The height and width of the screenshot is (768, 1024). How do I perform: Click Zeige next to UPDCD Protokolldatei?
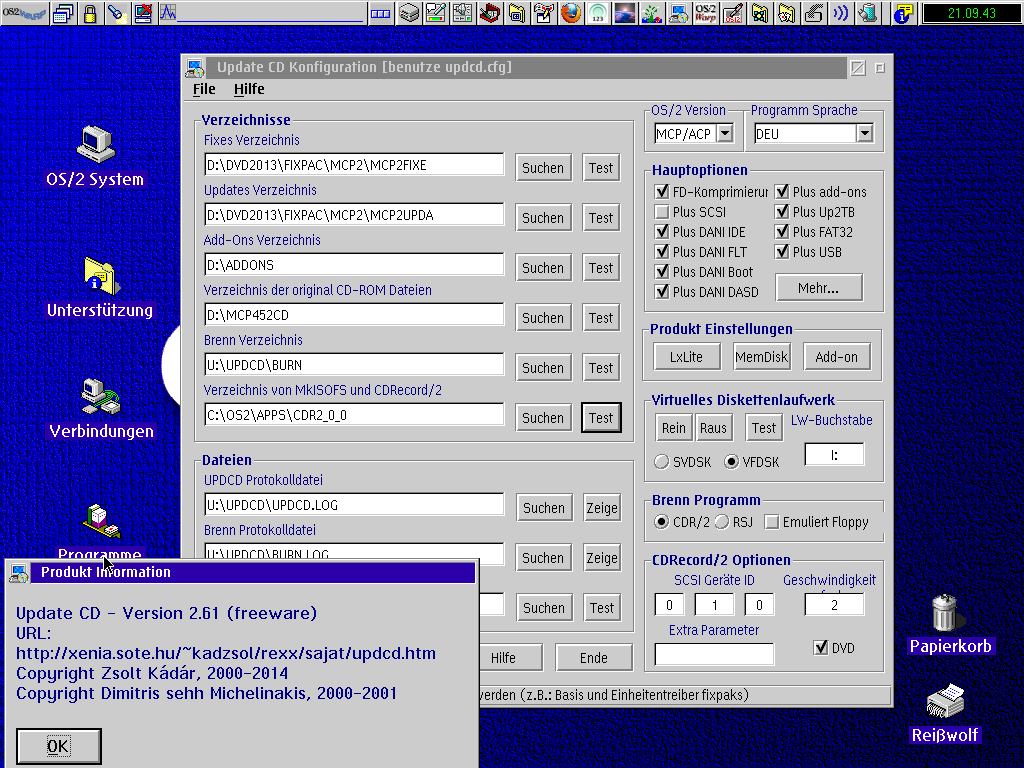click(601, 508)
